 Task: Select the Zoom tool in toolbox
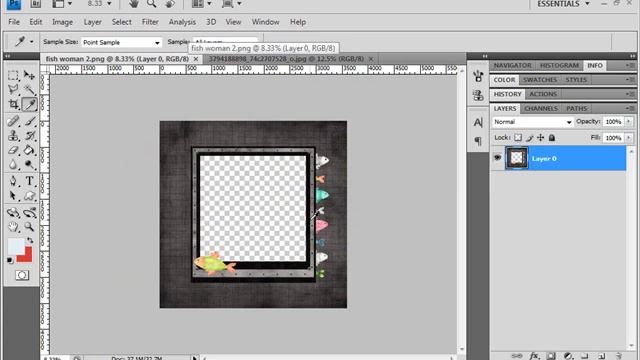[x=29, y=227]
